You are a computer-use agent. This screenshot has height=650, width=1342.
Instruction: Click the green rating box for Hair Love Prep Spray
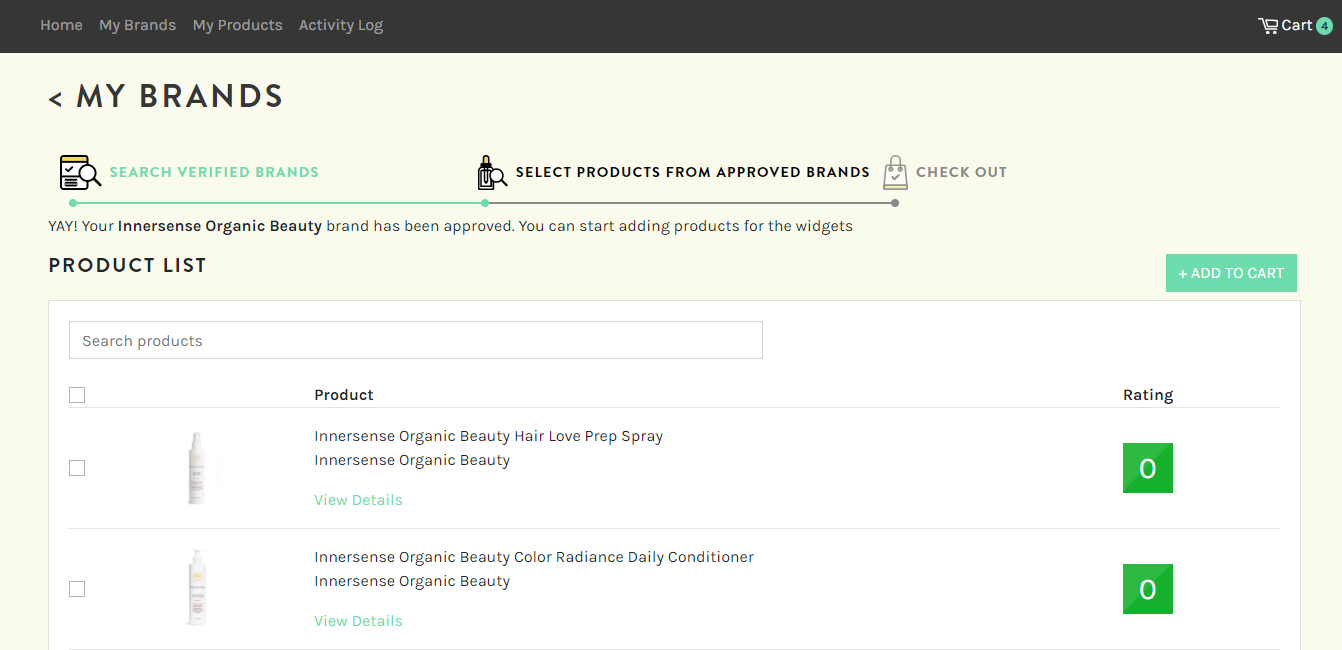(x=1147, y=468)
